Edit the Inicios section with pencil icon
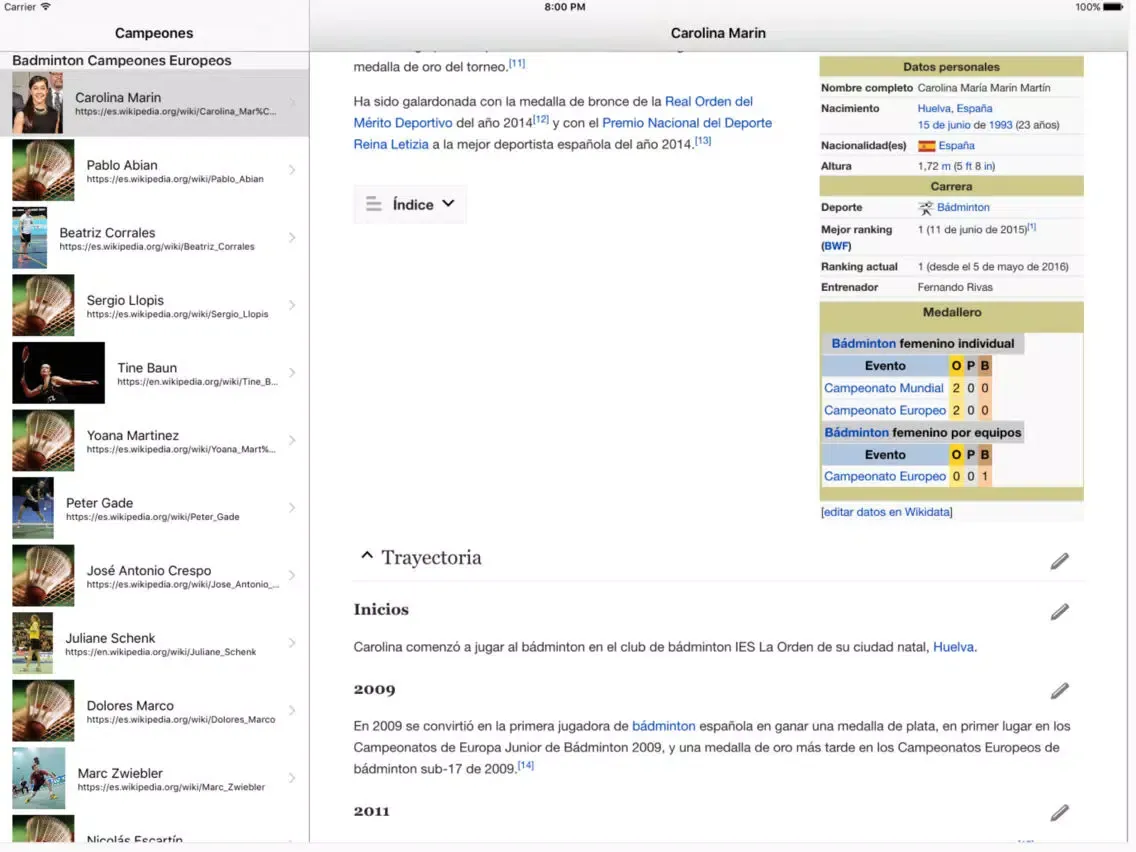The height and width of the screenshot is (852, 1136). [1059, 611]
